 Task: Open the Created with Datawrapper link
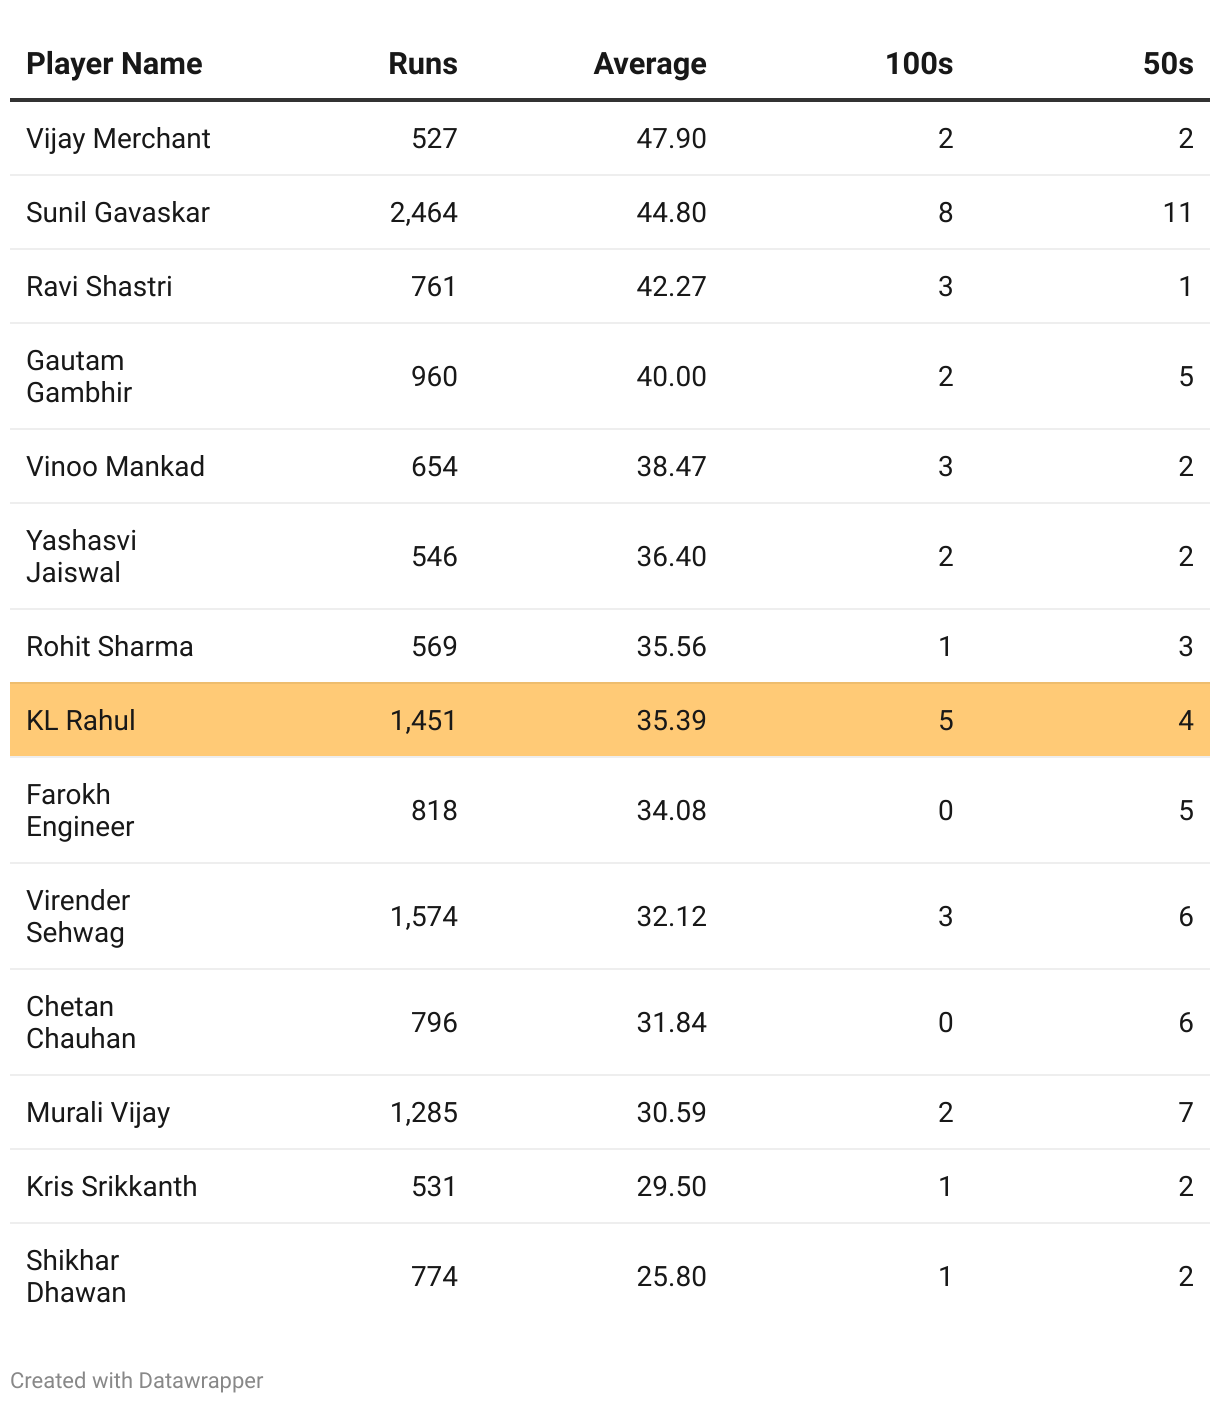point(137,1380)
